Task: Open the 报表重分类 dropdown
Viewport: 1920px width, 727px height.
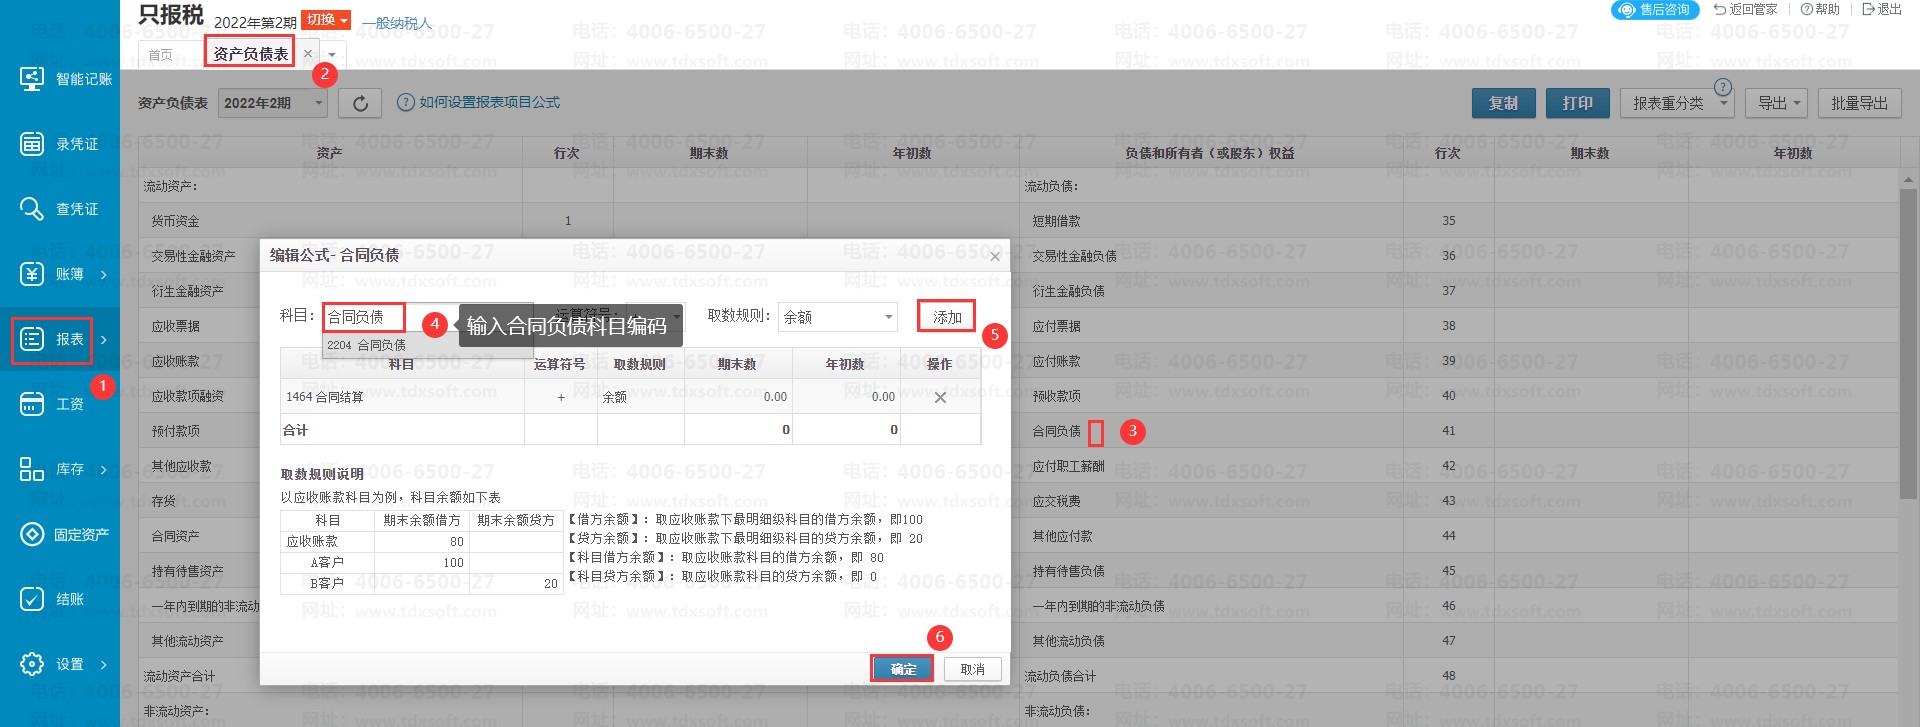Action: (1680, 103)
